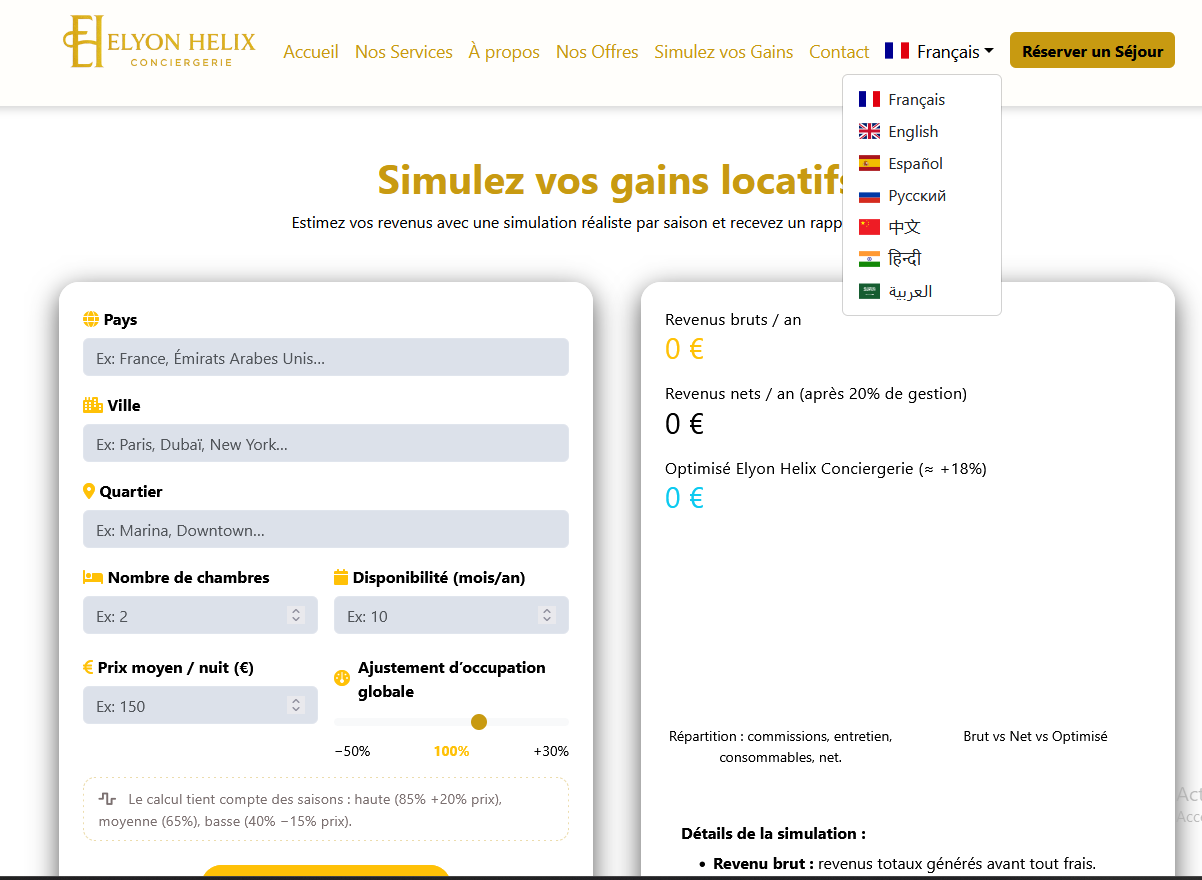
Task: Click the calendar icon beside Disponibilité
Action: click(x=341, y=578)
